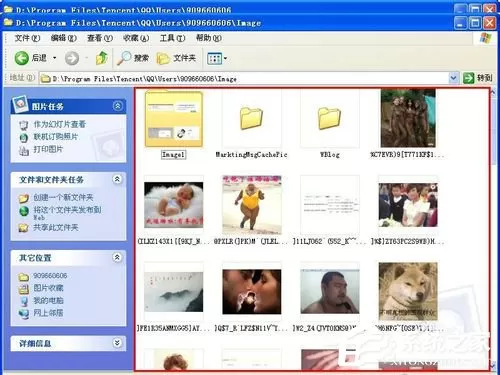The height and width of the screenshot is (375, 500).
Task: Select the Image1 folder thumbnail
Action: 174,119
